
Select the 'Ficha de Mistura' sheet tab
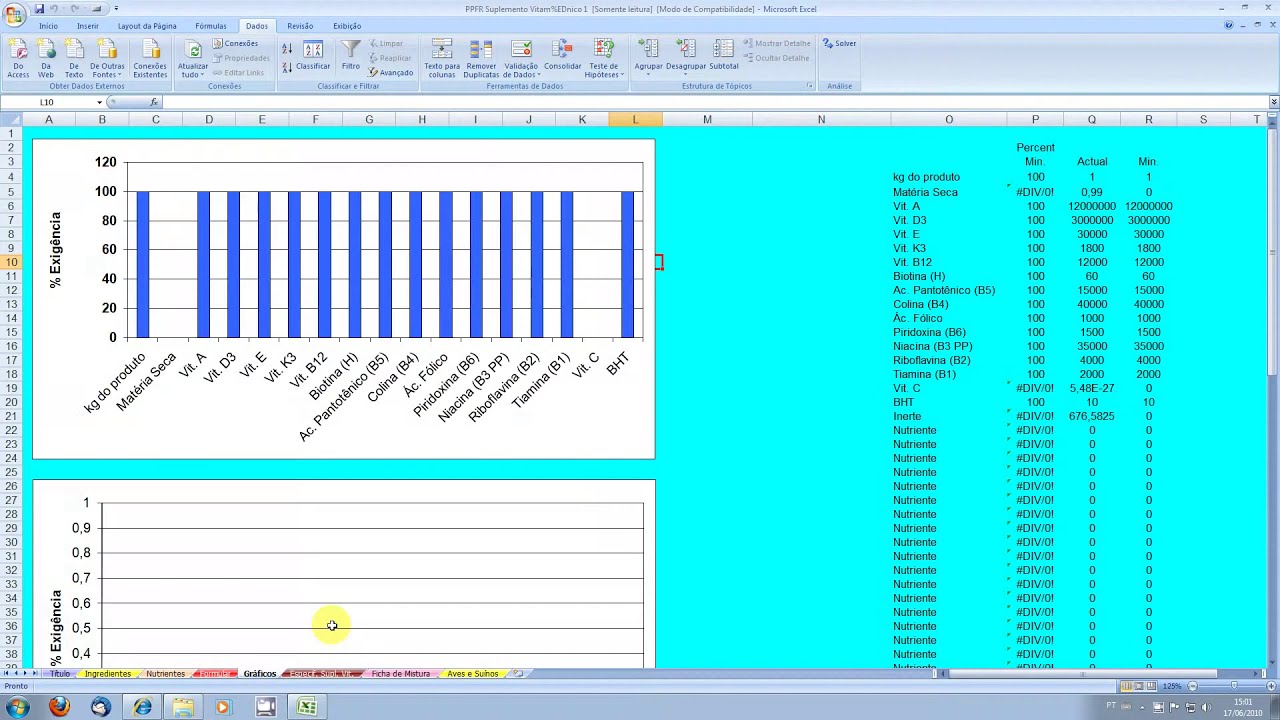(401, 674)
